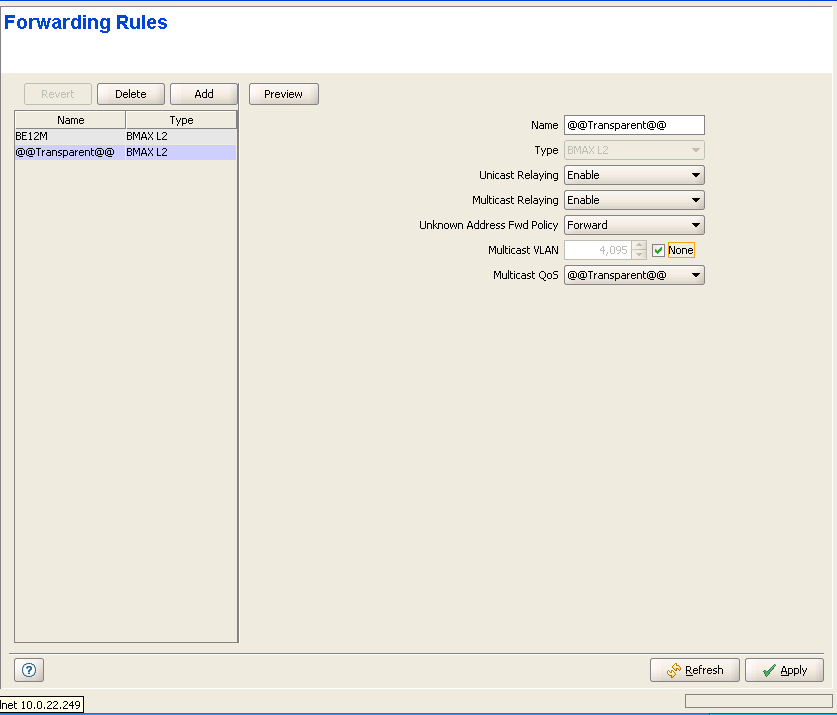Click the Add button
Viewport: 837px width, 715px height.
[x=204, y=94]
